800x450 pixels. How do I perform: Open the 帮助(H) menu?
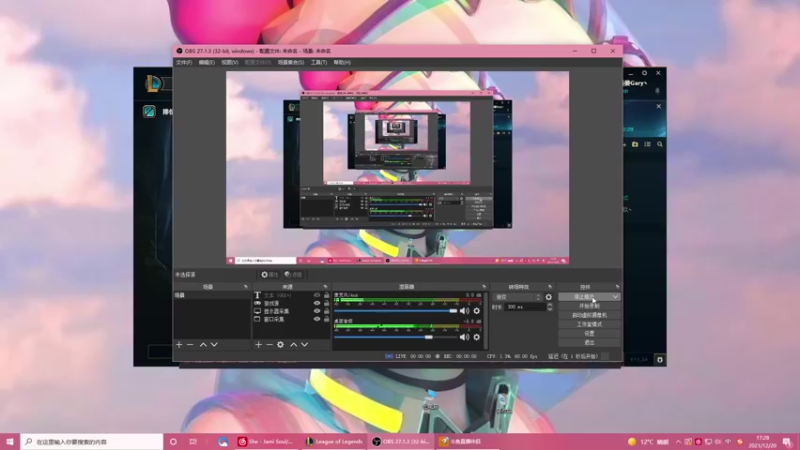click(342, 62)
